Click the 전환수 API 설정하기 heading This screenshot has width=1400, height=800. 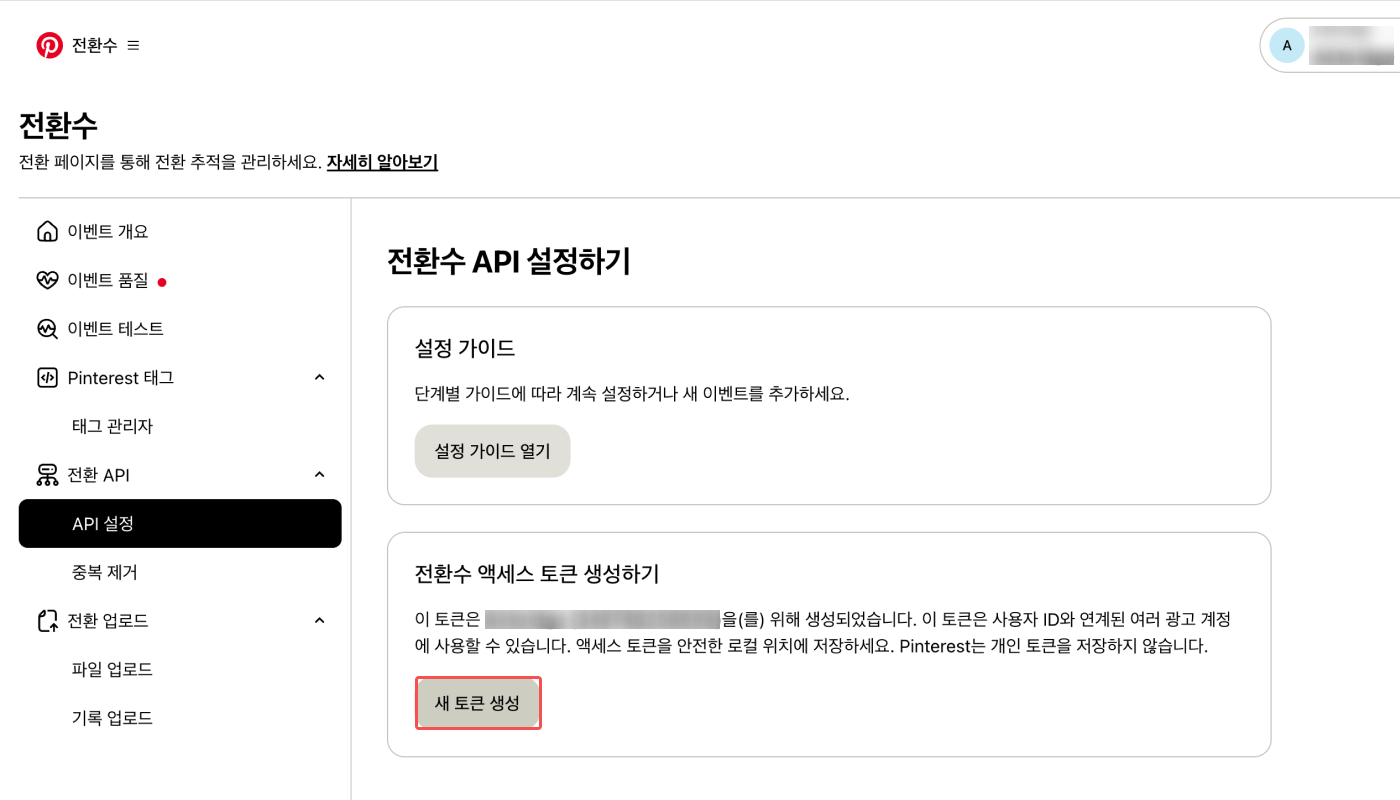509,261
